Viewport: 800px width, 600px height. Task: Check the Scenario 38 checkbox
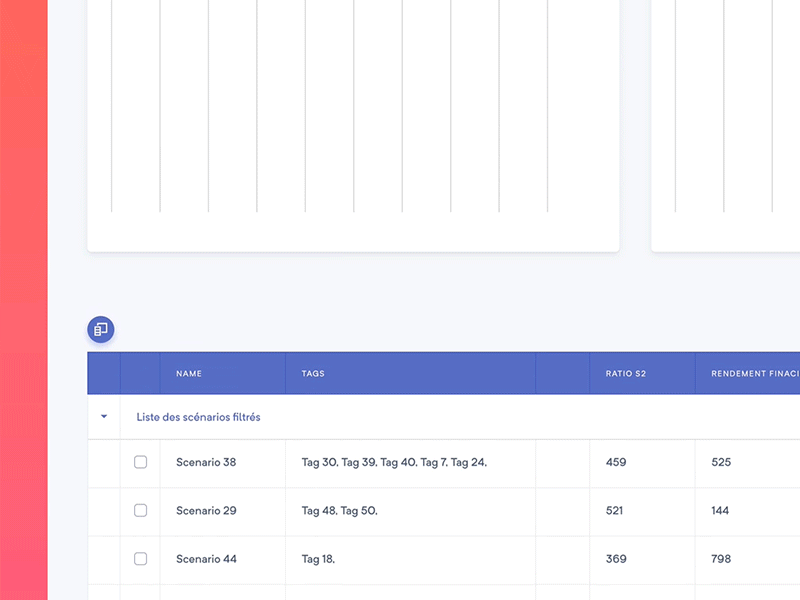(140, 462)
